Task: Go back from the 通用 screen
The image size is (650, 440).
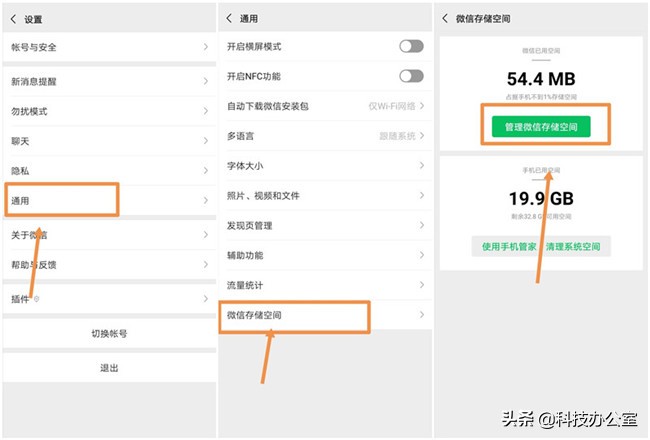Action: tap(229, 18)
